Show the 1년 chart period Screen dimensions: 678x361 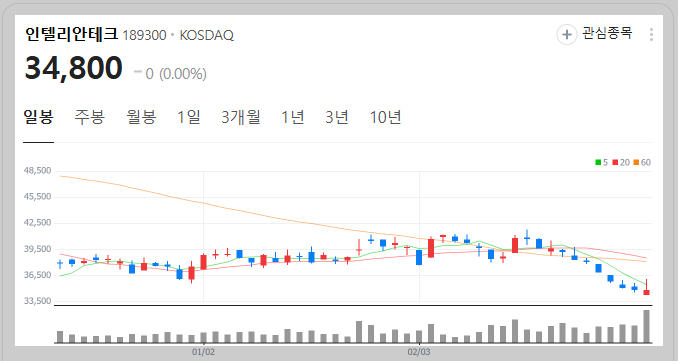(x=293, y=117)
